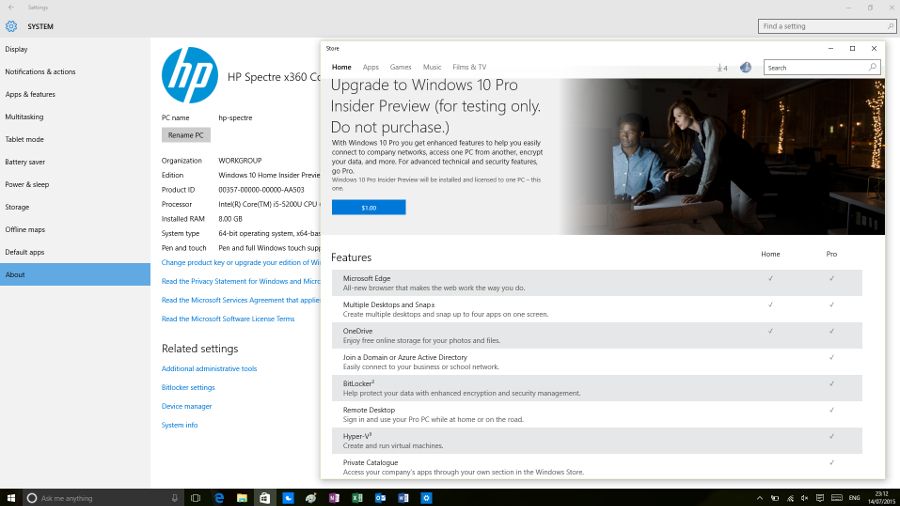Click the taskbar clock and date
Screen dimensions: 900x506
tap(881, 498)
